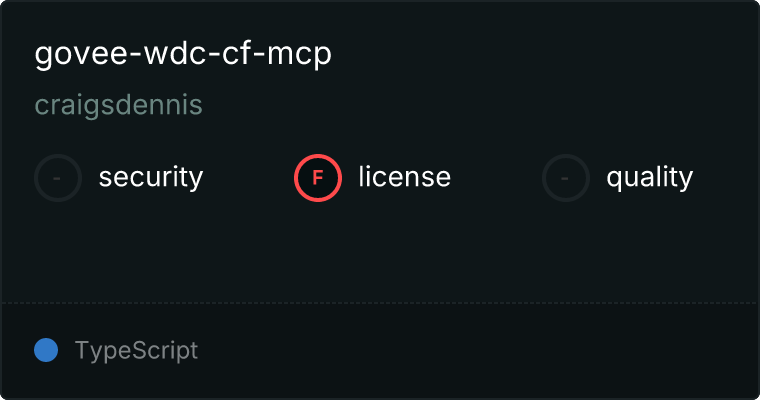Screen dimensions: 760x400
Task: Click the TypeScript language label
Action: pyautogui.click(x=136, y=351)
